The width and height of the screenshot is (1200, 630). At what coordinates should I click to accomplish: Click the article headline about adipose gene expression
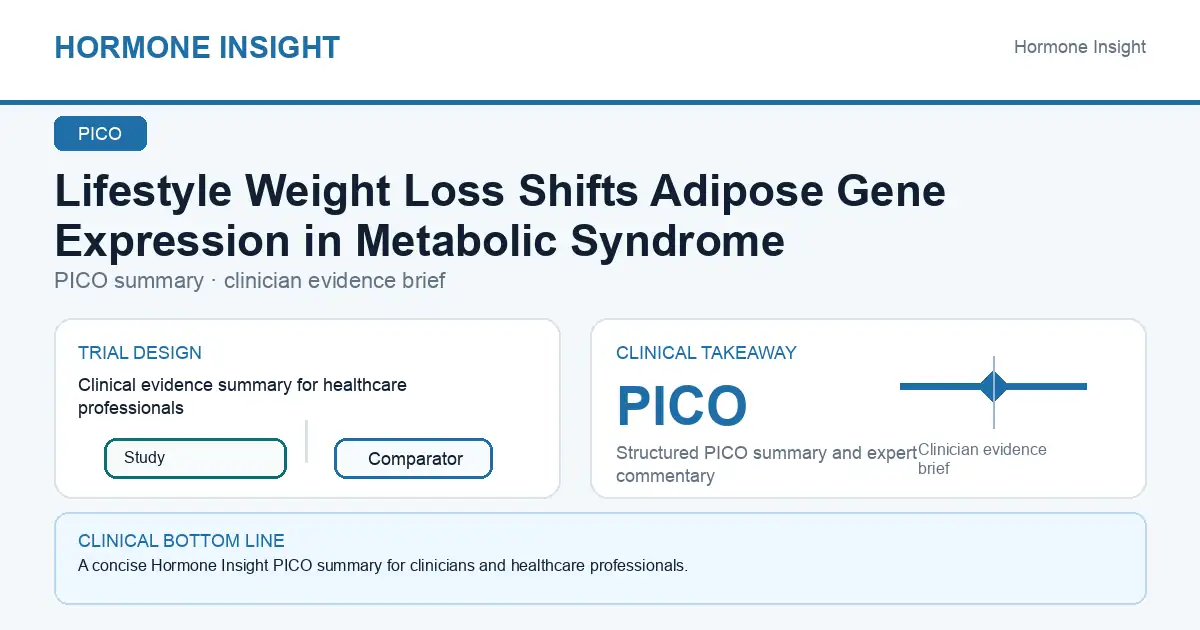click(500, 215)
